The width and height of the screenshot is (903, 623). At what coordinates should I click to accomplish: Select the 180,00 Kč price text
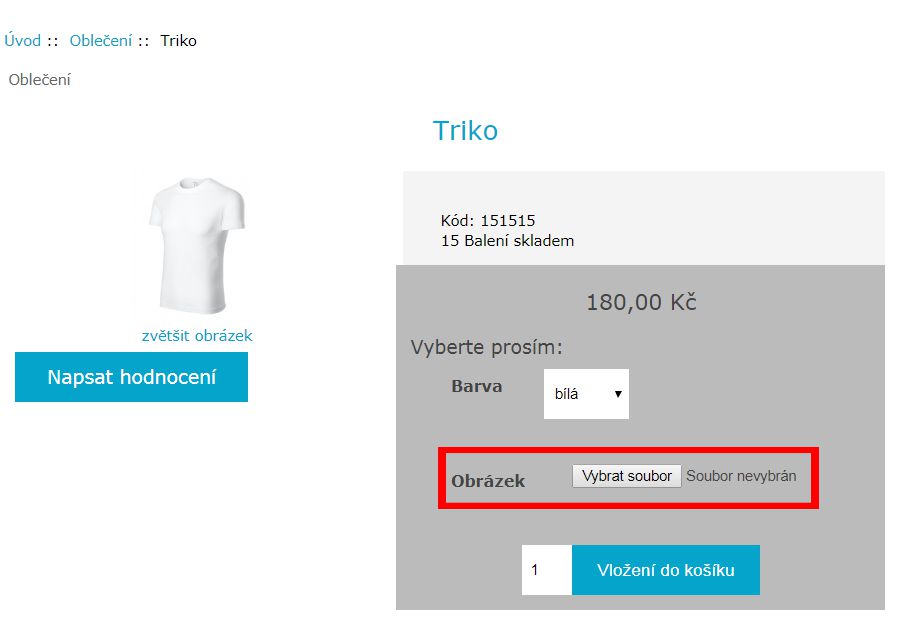coord(641,302)
